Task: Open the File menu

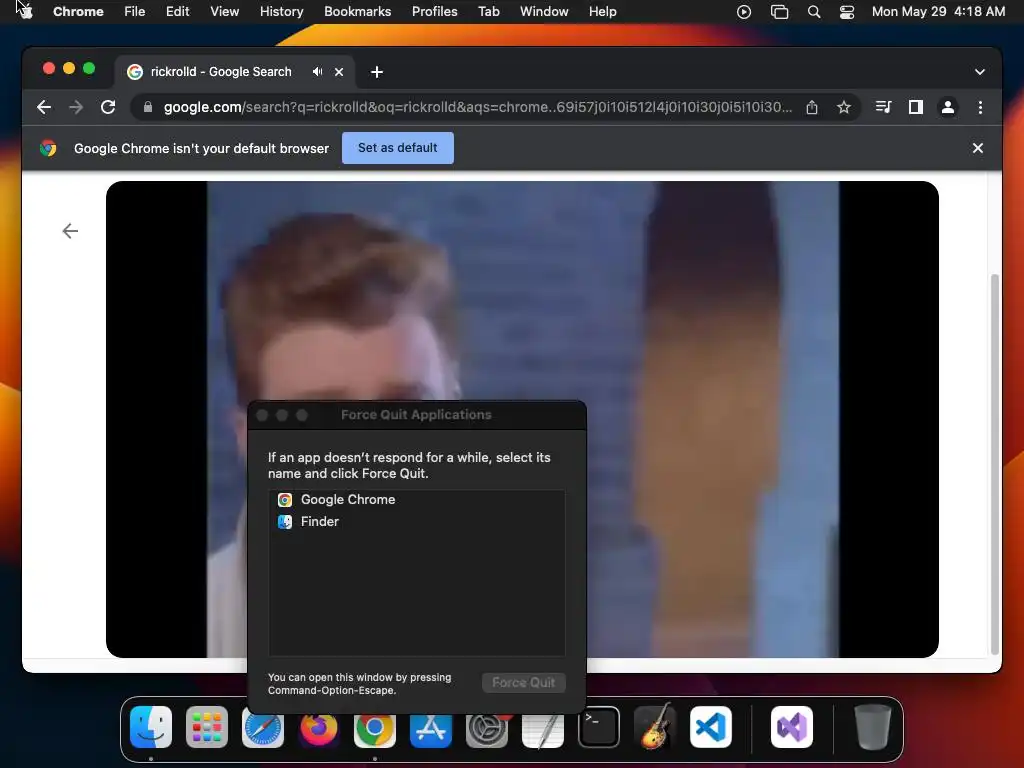Action: (x=135, y=11)
